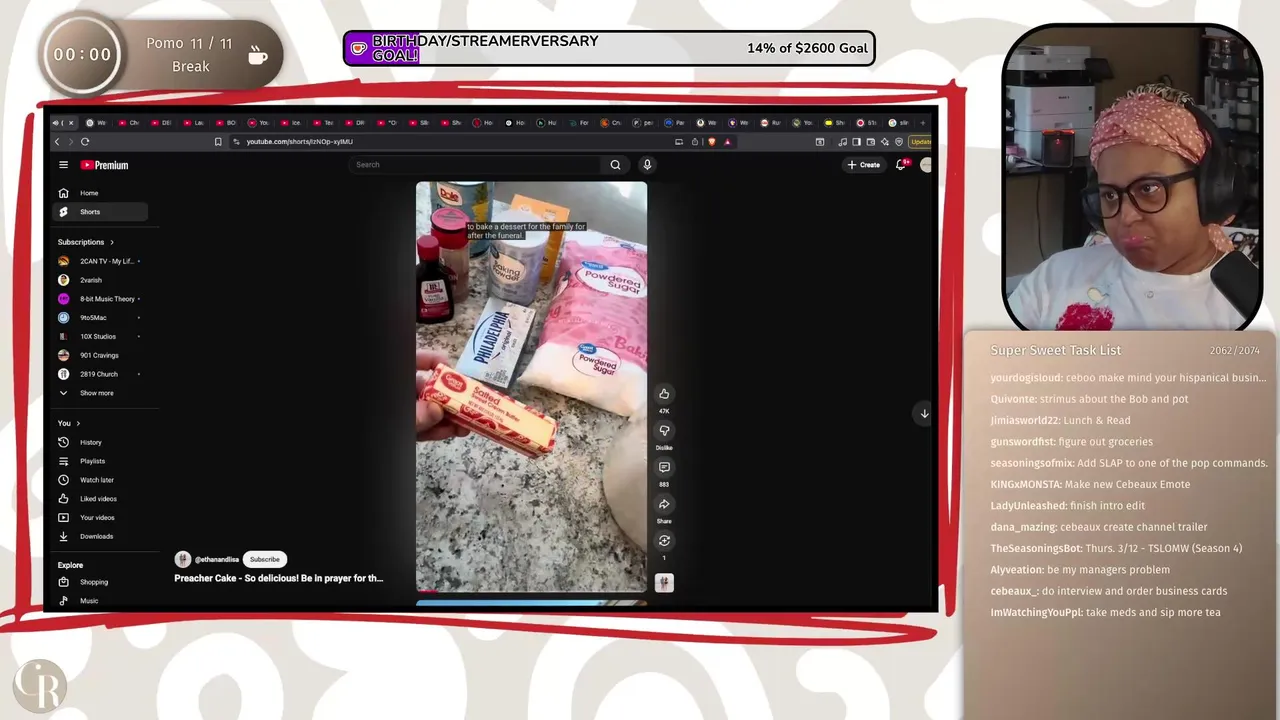1280x720 pixels.
Task: Click the Preacher Cake Short title
Action: [x=279, y=578]
